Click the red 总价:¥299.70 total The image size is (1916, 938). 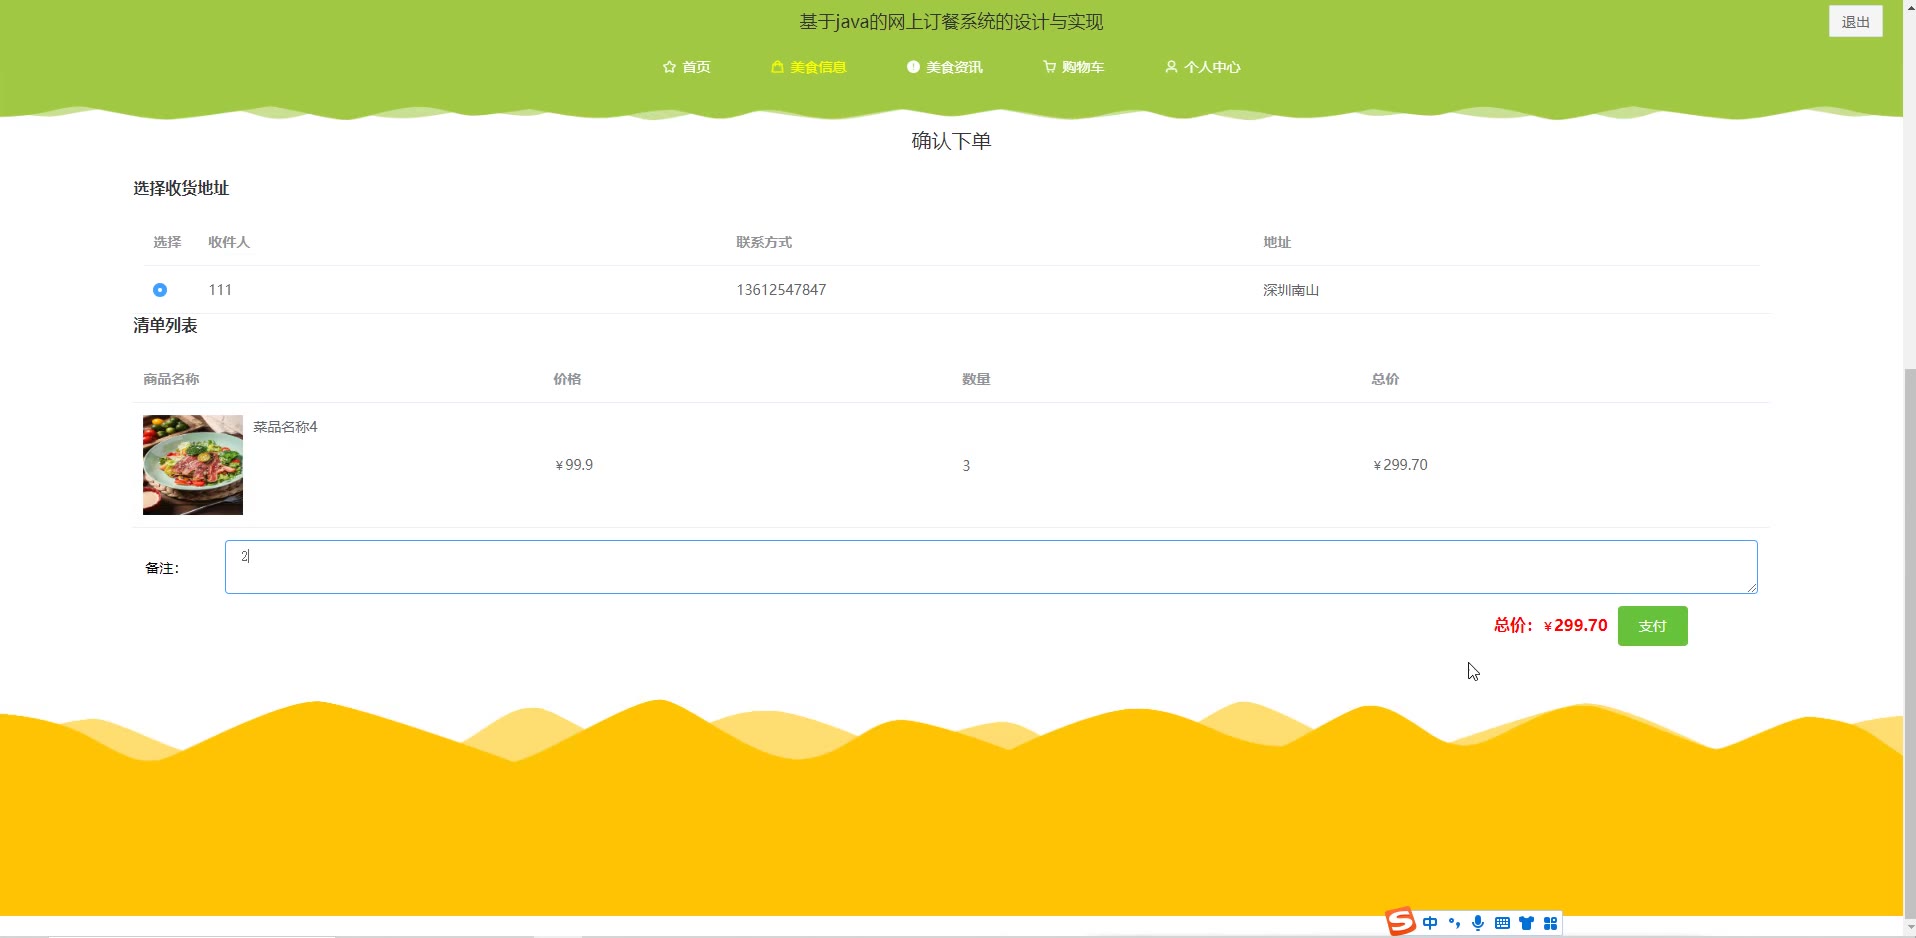click(1551, 625)
